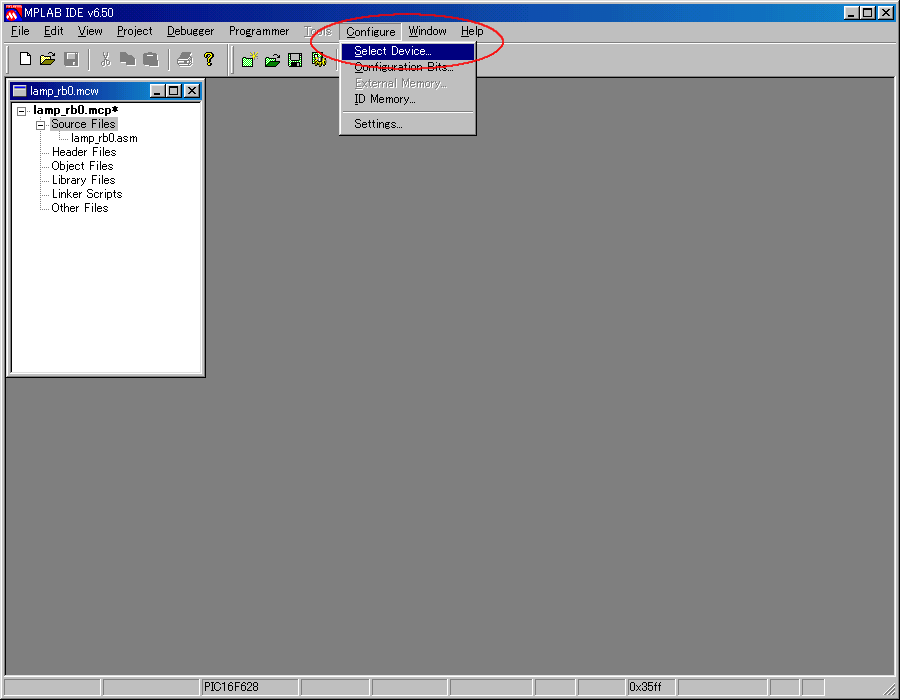Maximize the lamp_rb0.mcw project window
900x700 pixels.
(x=174, y=91)
